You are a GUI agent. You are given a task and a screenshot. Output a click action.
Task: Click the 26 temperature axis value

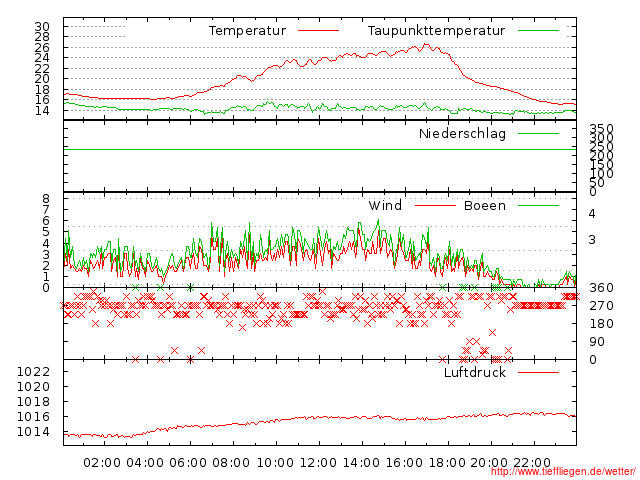pyautogui.click(x=42, y=48)
